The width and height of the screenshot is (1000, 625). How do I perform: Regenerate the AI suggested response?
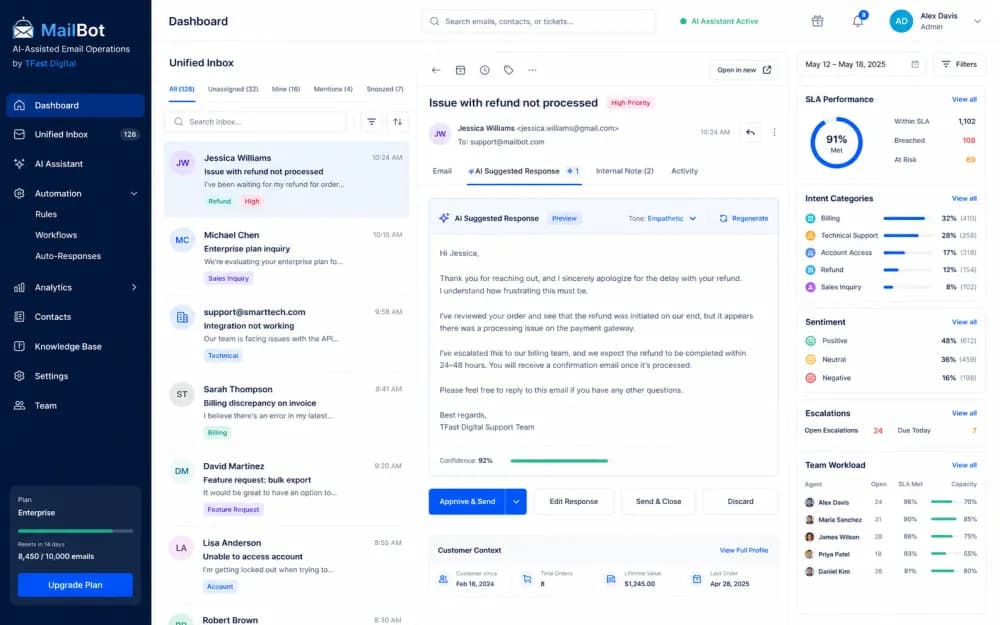click(x=744, y=218)
